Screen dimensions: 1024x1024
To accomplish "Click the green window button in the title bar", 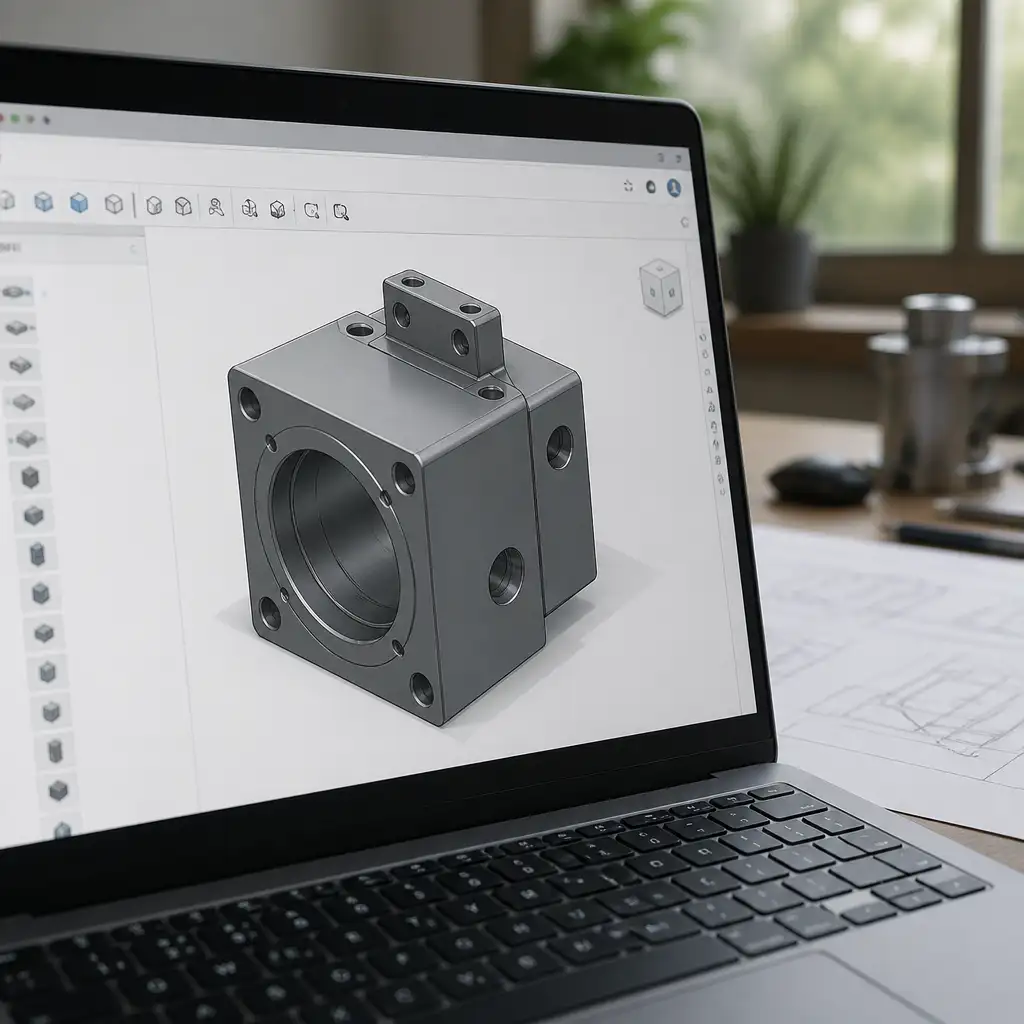I will pyautogui.click(x=14, y=118).
